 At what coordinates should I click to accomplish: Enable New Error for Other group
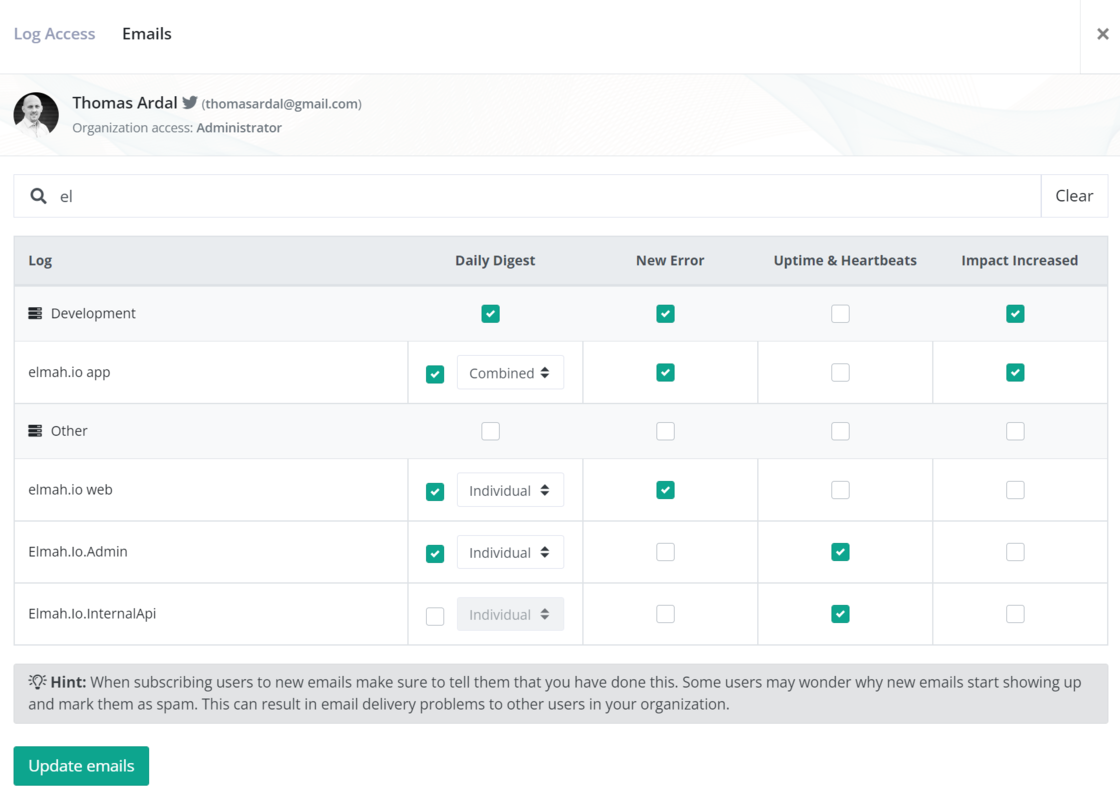[665, 431]
